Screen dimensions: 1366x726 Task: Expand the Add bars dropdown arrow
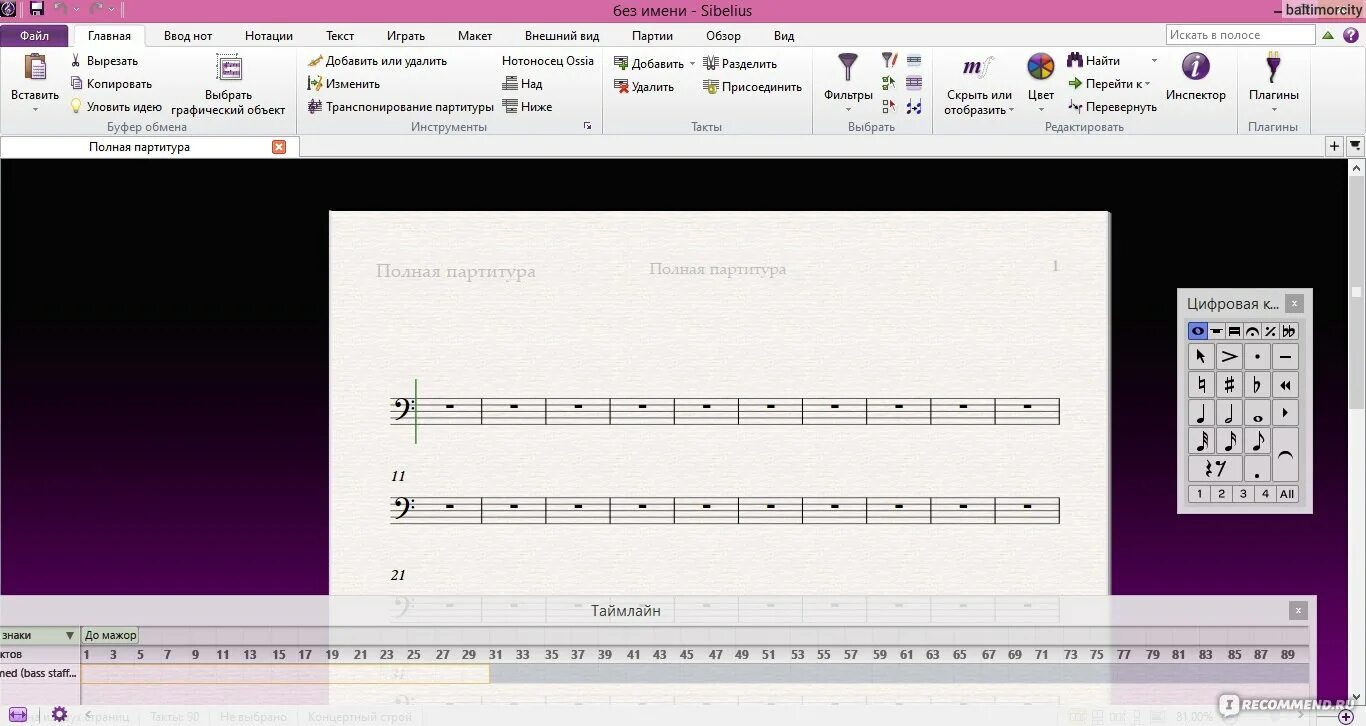pyautogui.click(x=692, y=64)
